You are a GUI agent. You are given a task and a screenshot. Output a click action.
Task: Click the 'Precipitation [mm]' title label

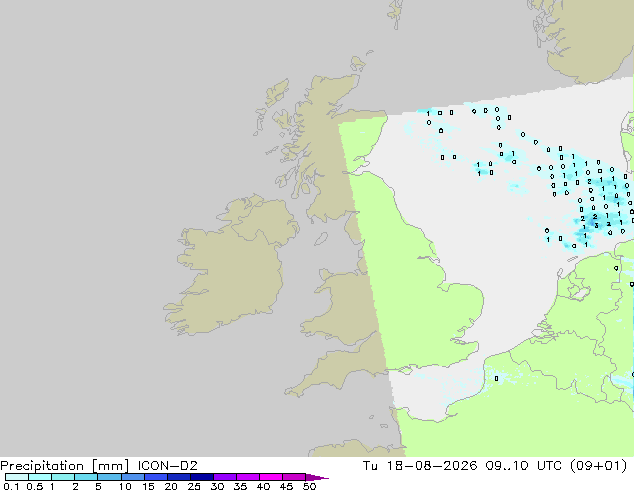65,466
